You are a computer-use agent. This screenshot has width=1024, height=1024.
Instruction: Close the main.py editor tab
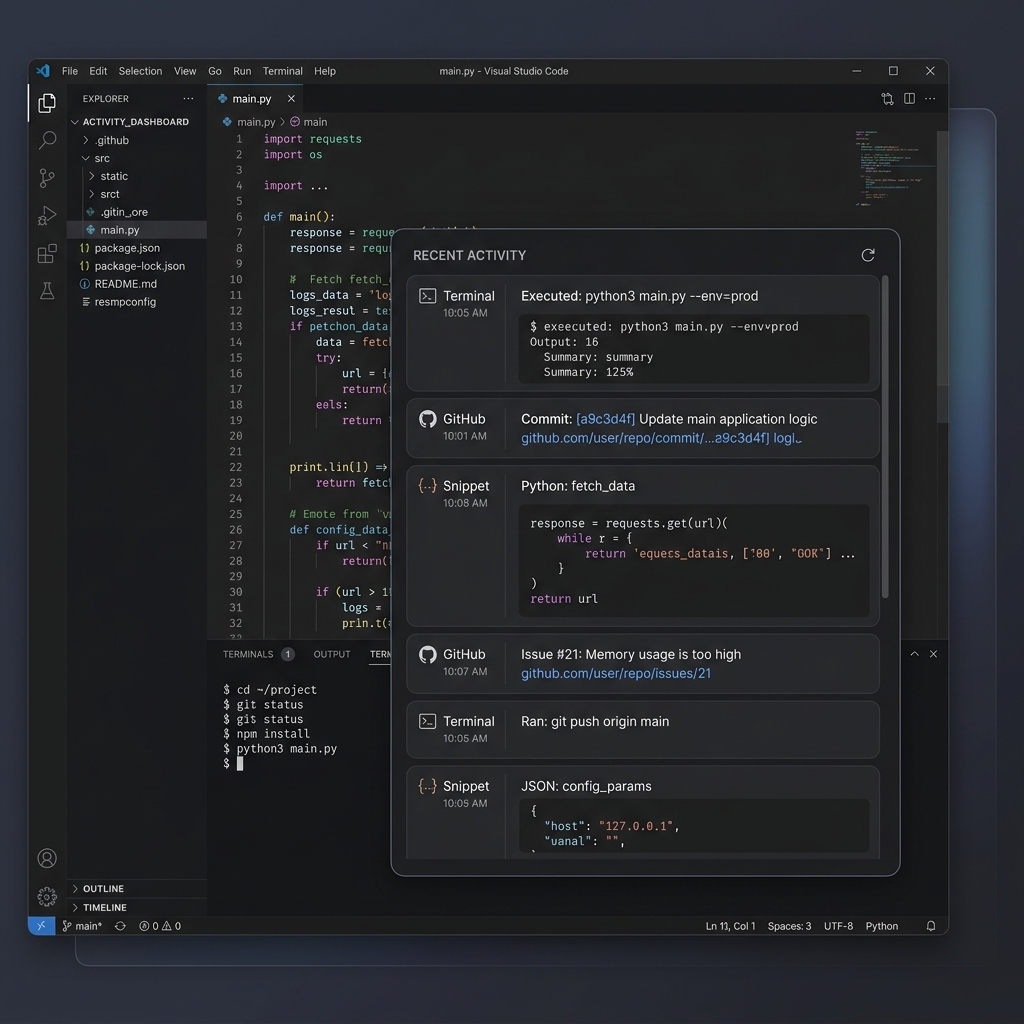coord(291,99)
